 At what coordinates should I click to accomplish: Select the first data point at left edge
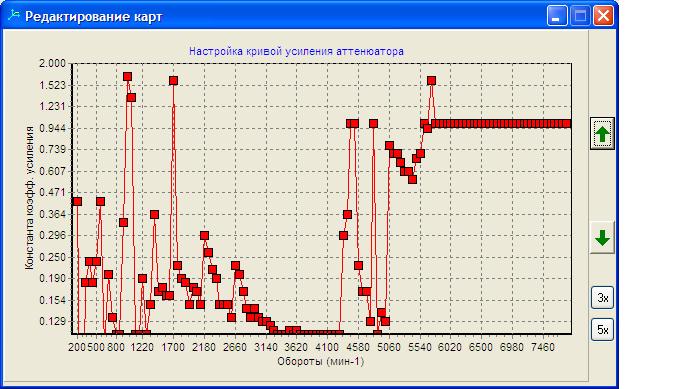[x=77, y=201]
